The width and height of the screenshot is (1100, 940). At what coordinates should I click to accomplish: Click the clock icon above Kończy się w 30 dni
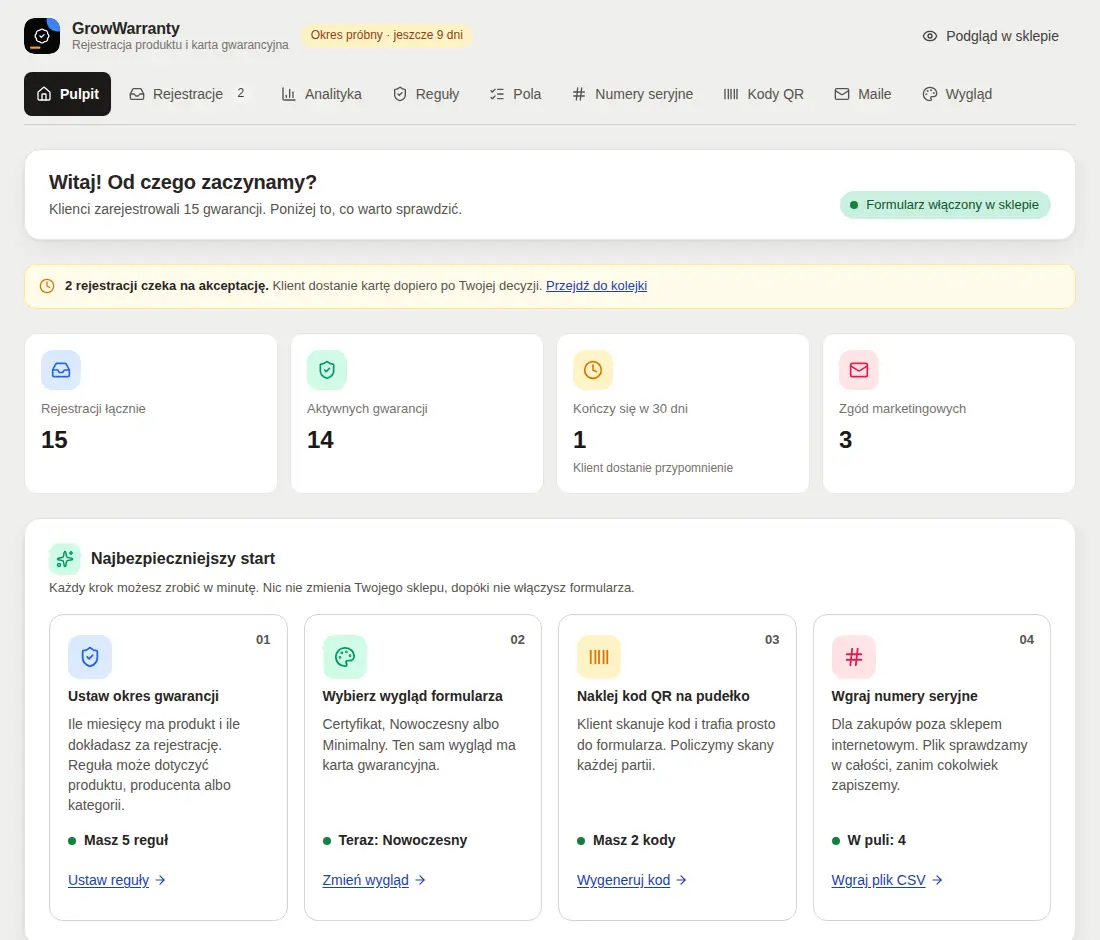tap(593, 370)
